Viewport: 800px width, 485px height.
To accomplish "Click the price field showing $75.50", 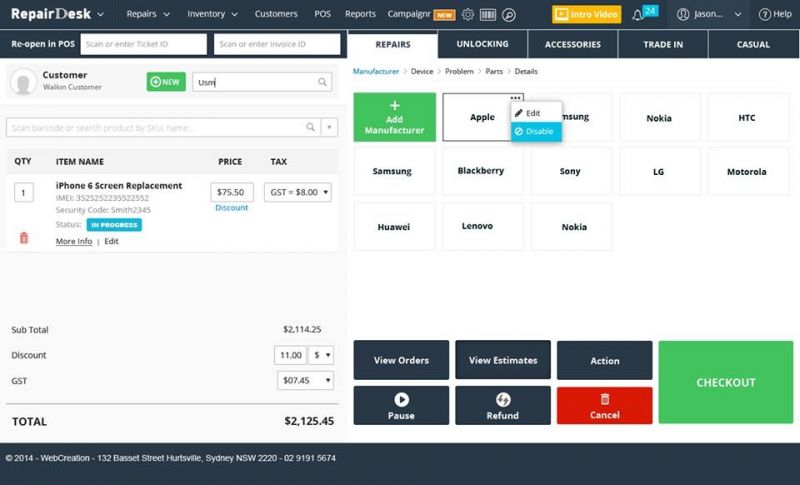I will [x=232, y=192].
